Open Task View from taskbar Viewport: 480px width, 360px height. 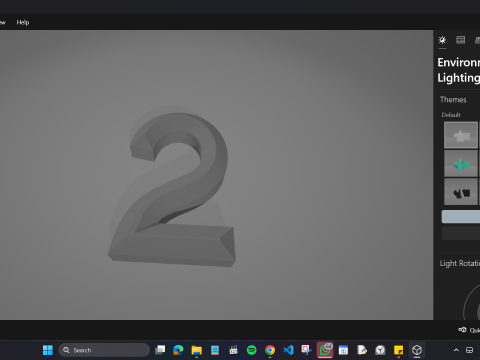tap(160, 350)
